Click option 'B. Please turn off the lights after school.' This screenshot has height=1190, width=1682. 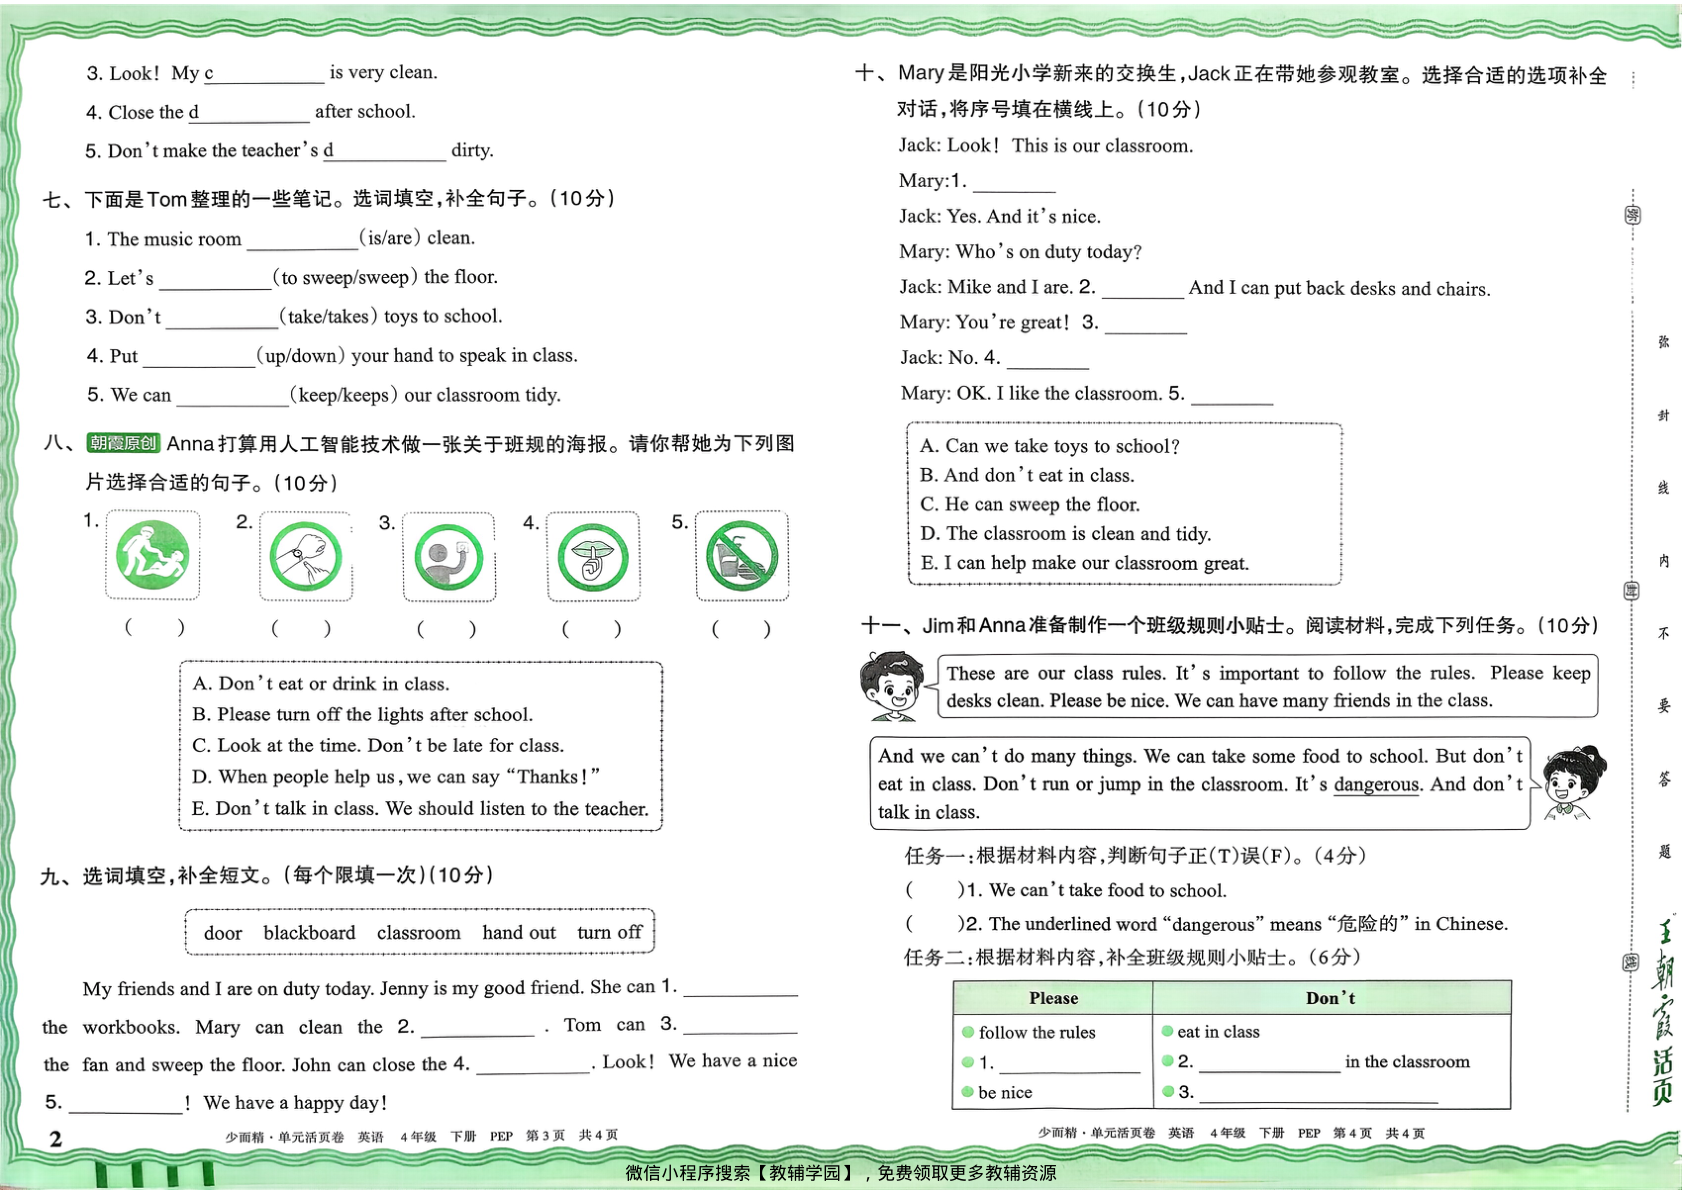(363, 715)
